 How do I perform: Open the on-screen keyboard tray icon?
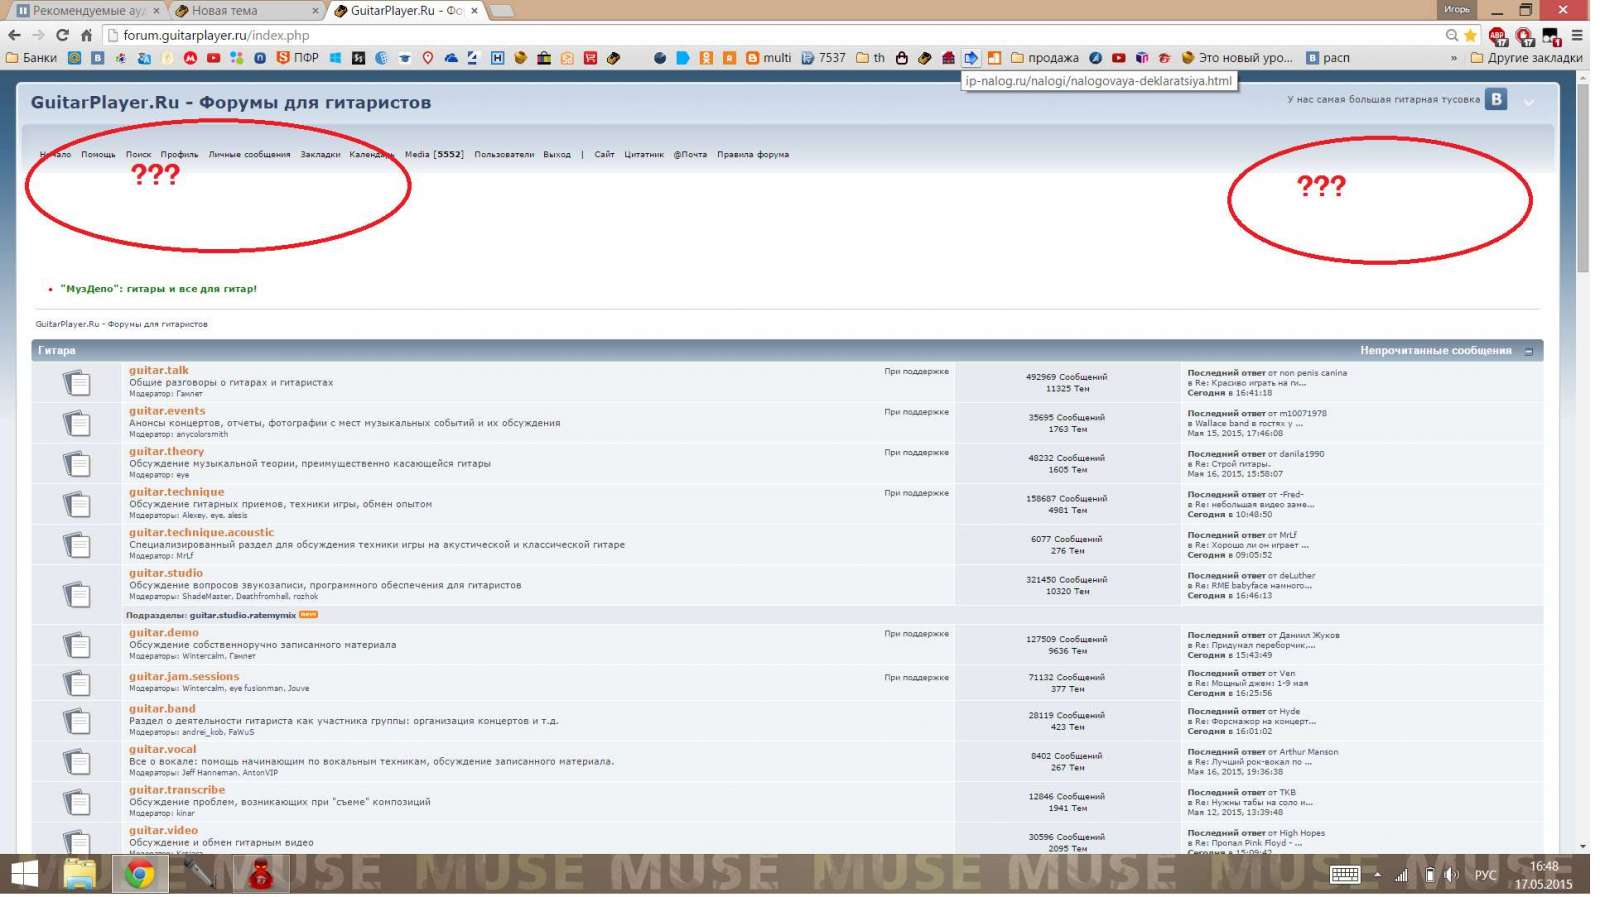(1344, 875)
